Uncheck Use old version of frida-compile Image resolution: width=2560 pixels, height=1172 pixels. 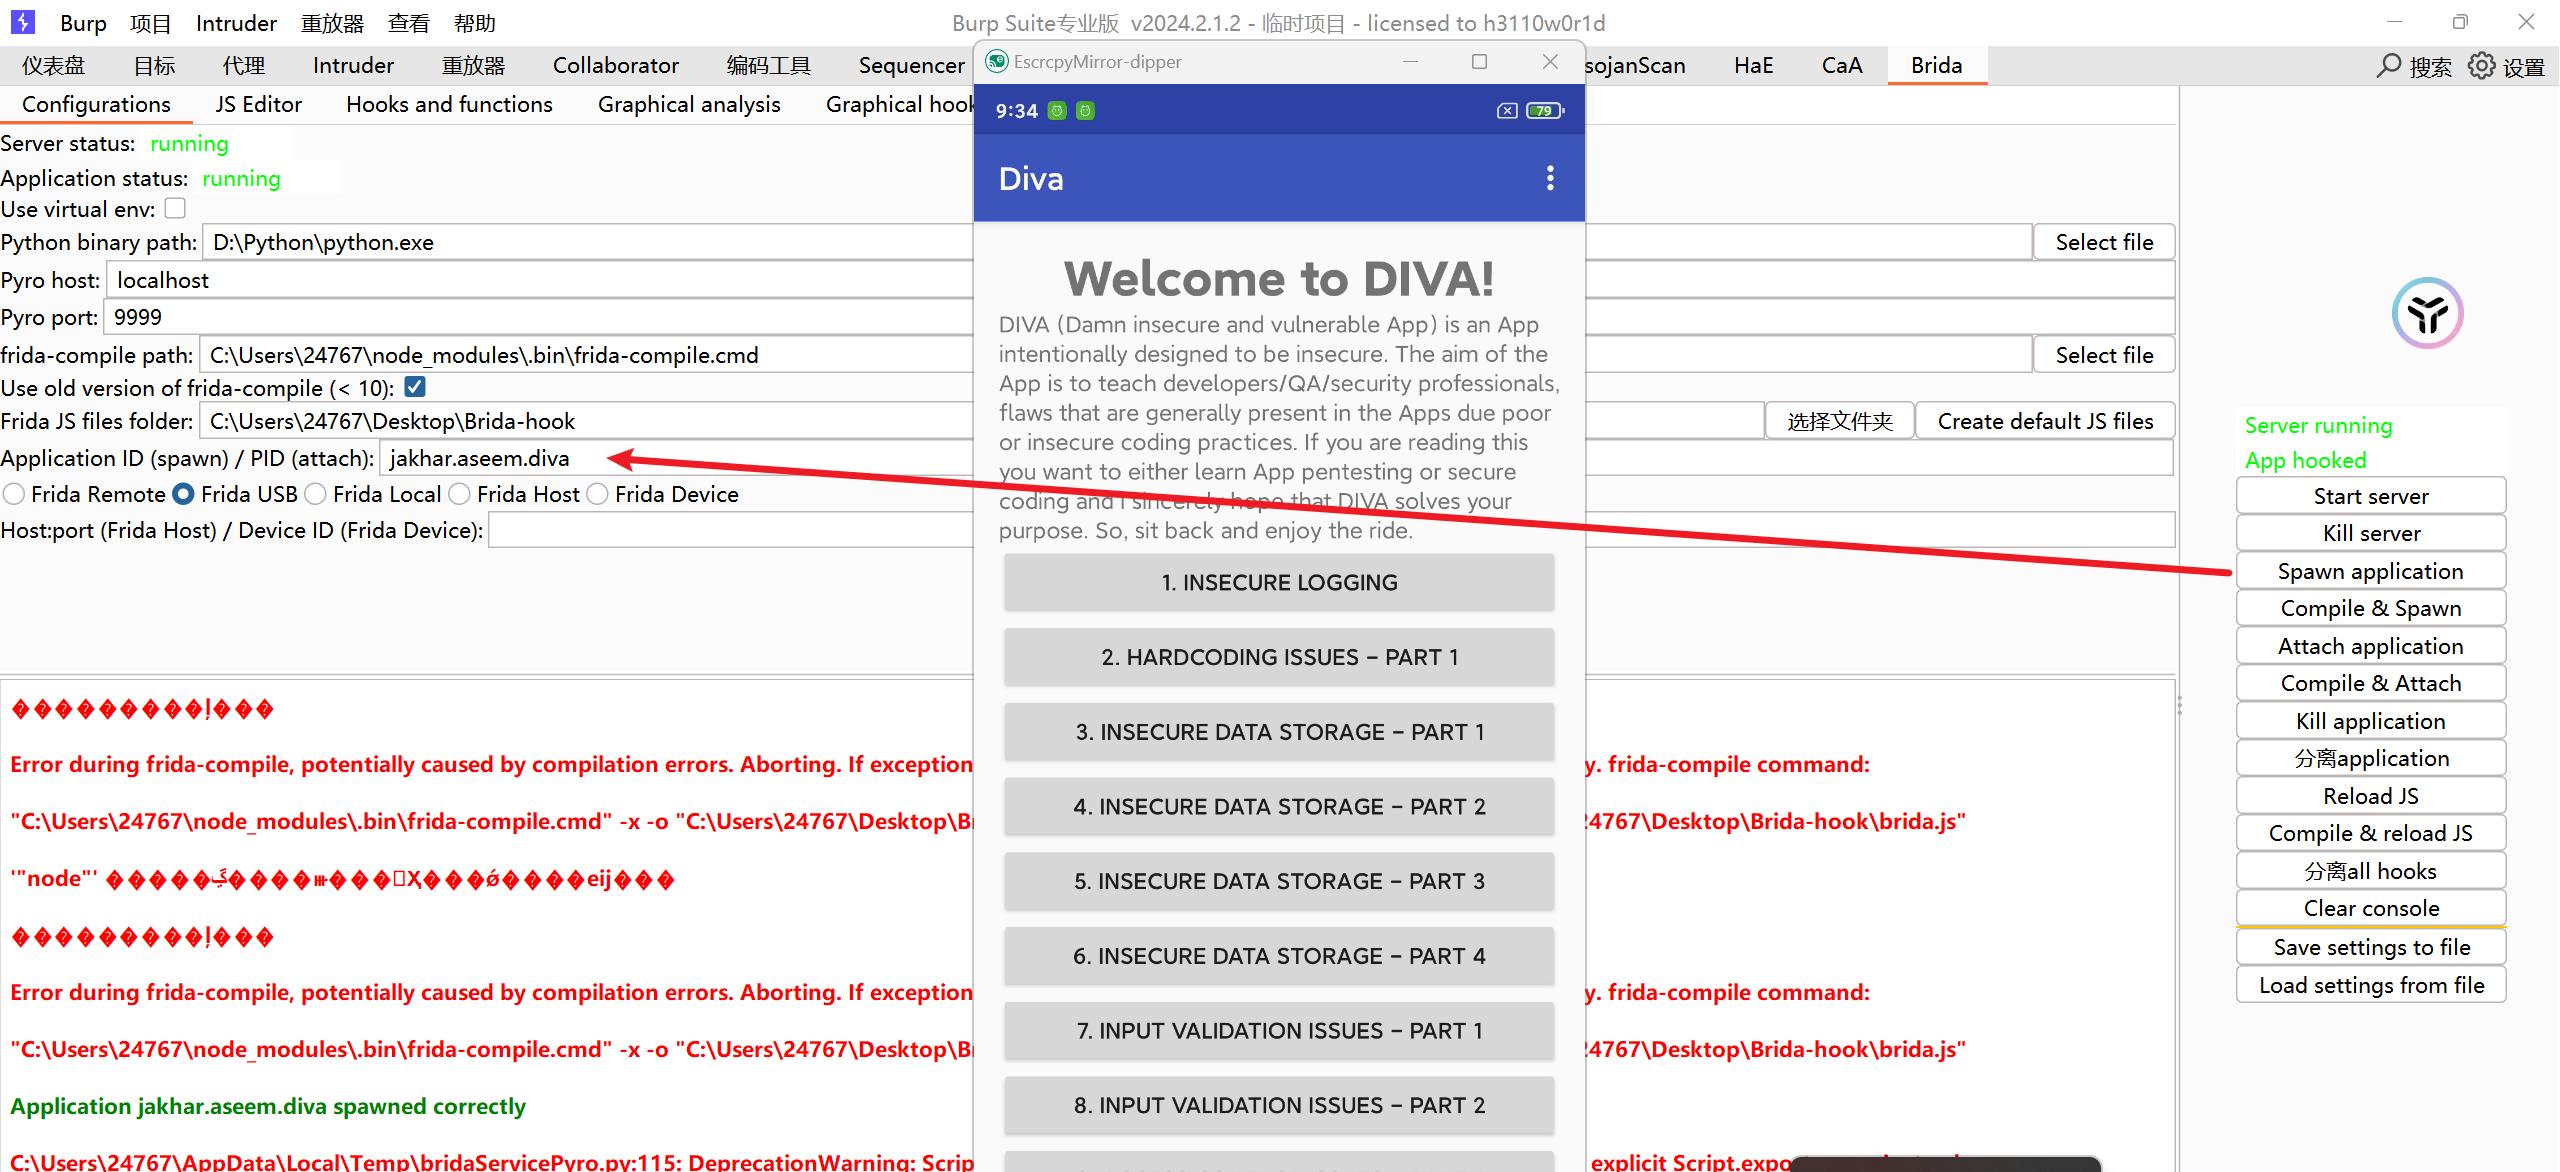[x=415, y=387]
